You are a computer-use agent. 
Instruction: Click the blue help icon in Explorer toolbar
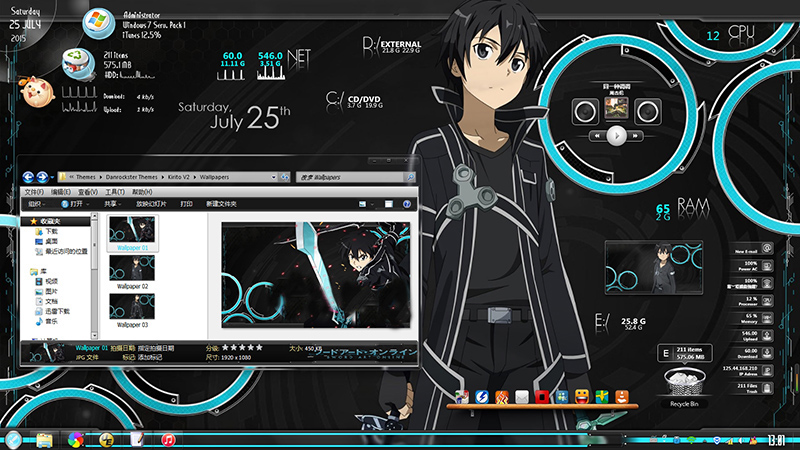[407, 204]
